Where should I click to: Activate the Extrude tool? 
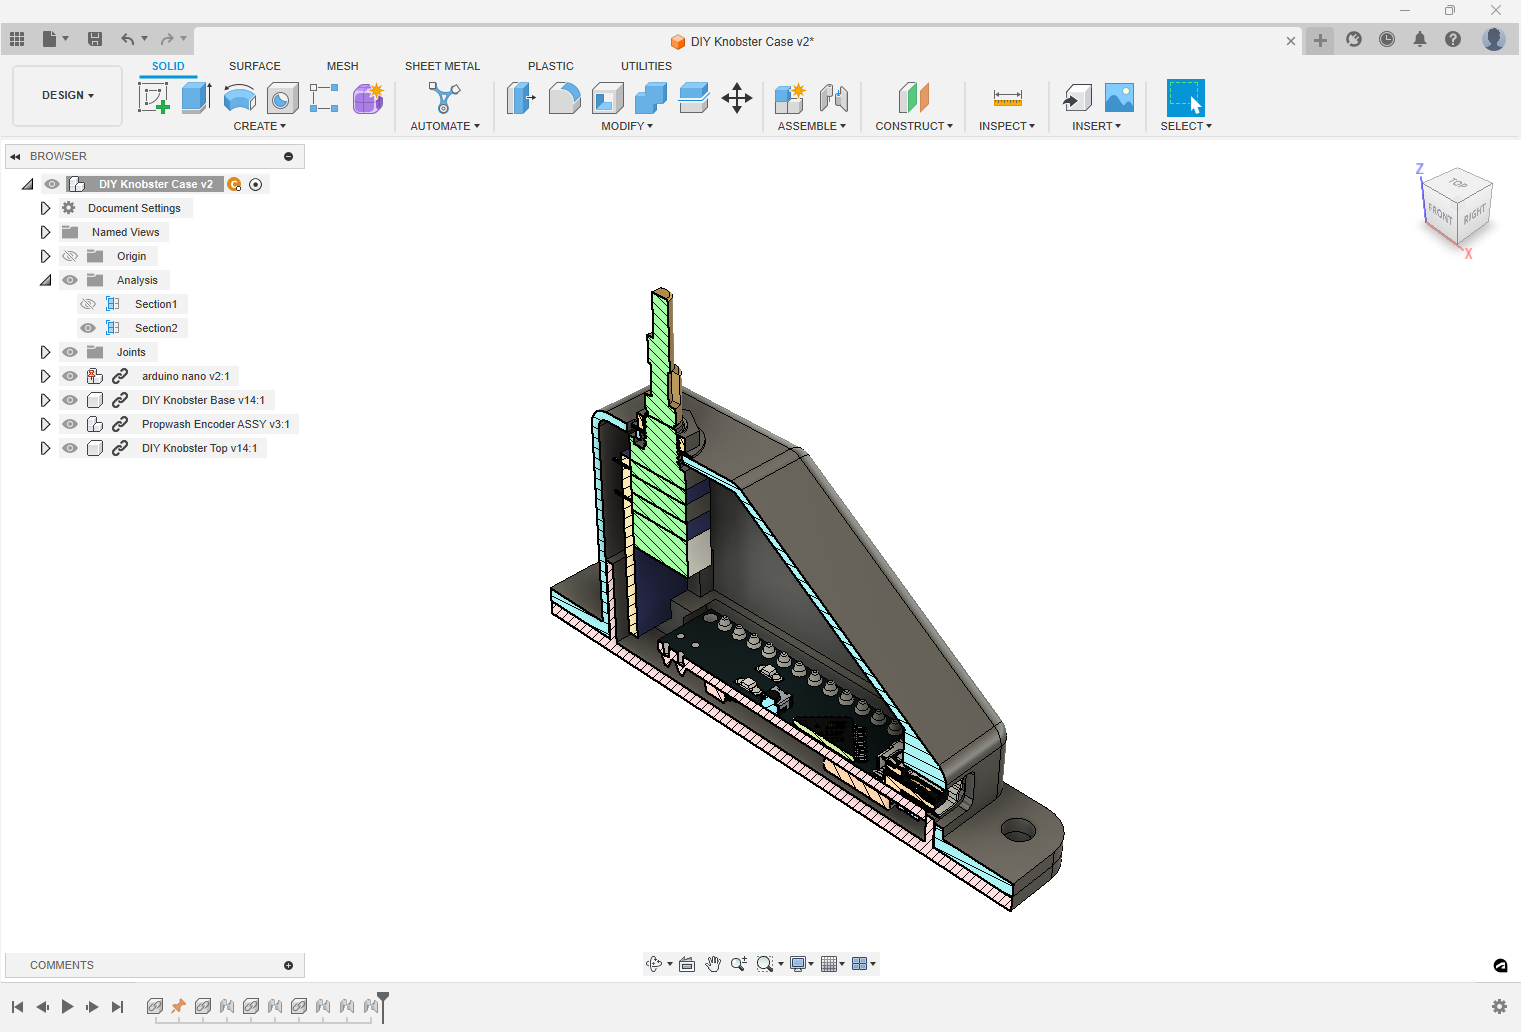(194, 97)
